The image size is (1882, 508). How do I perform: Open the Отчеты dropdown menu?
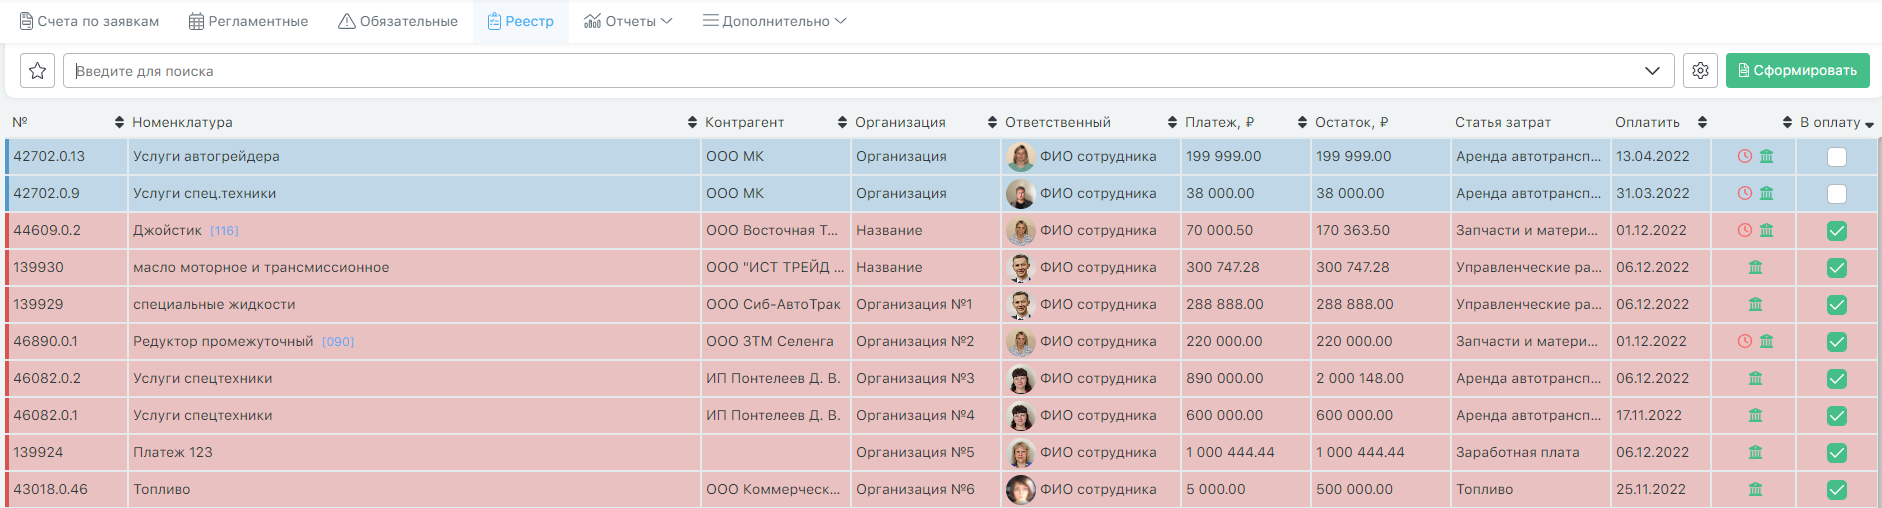(628, 21)
